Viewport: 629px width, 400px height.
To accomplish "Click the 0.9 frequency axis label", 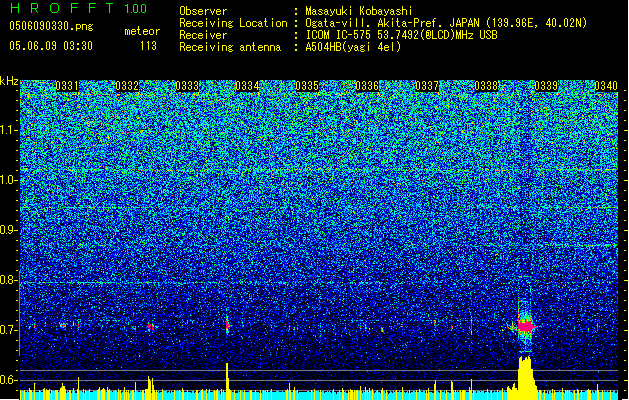I will (8, 230).
